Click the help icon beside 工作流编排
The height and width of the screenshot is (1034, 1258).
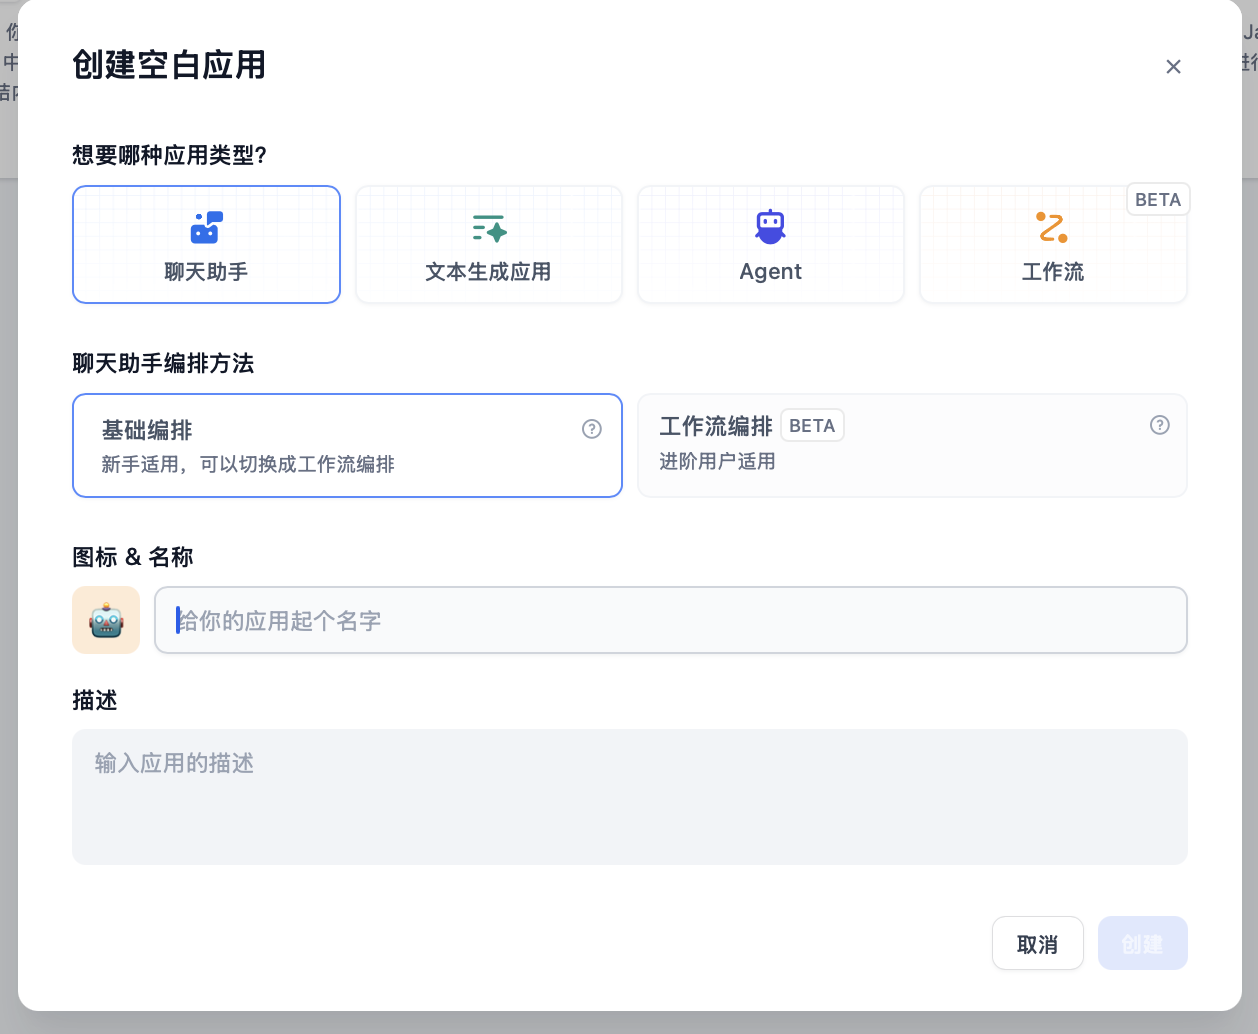pos(1160,425)
